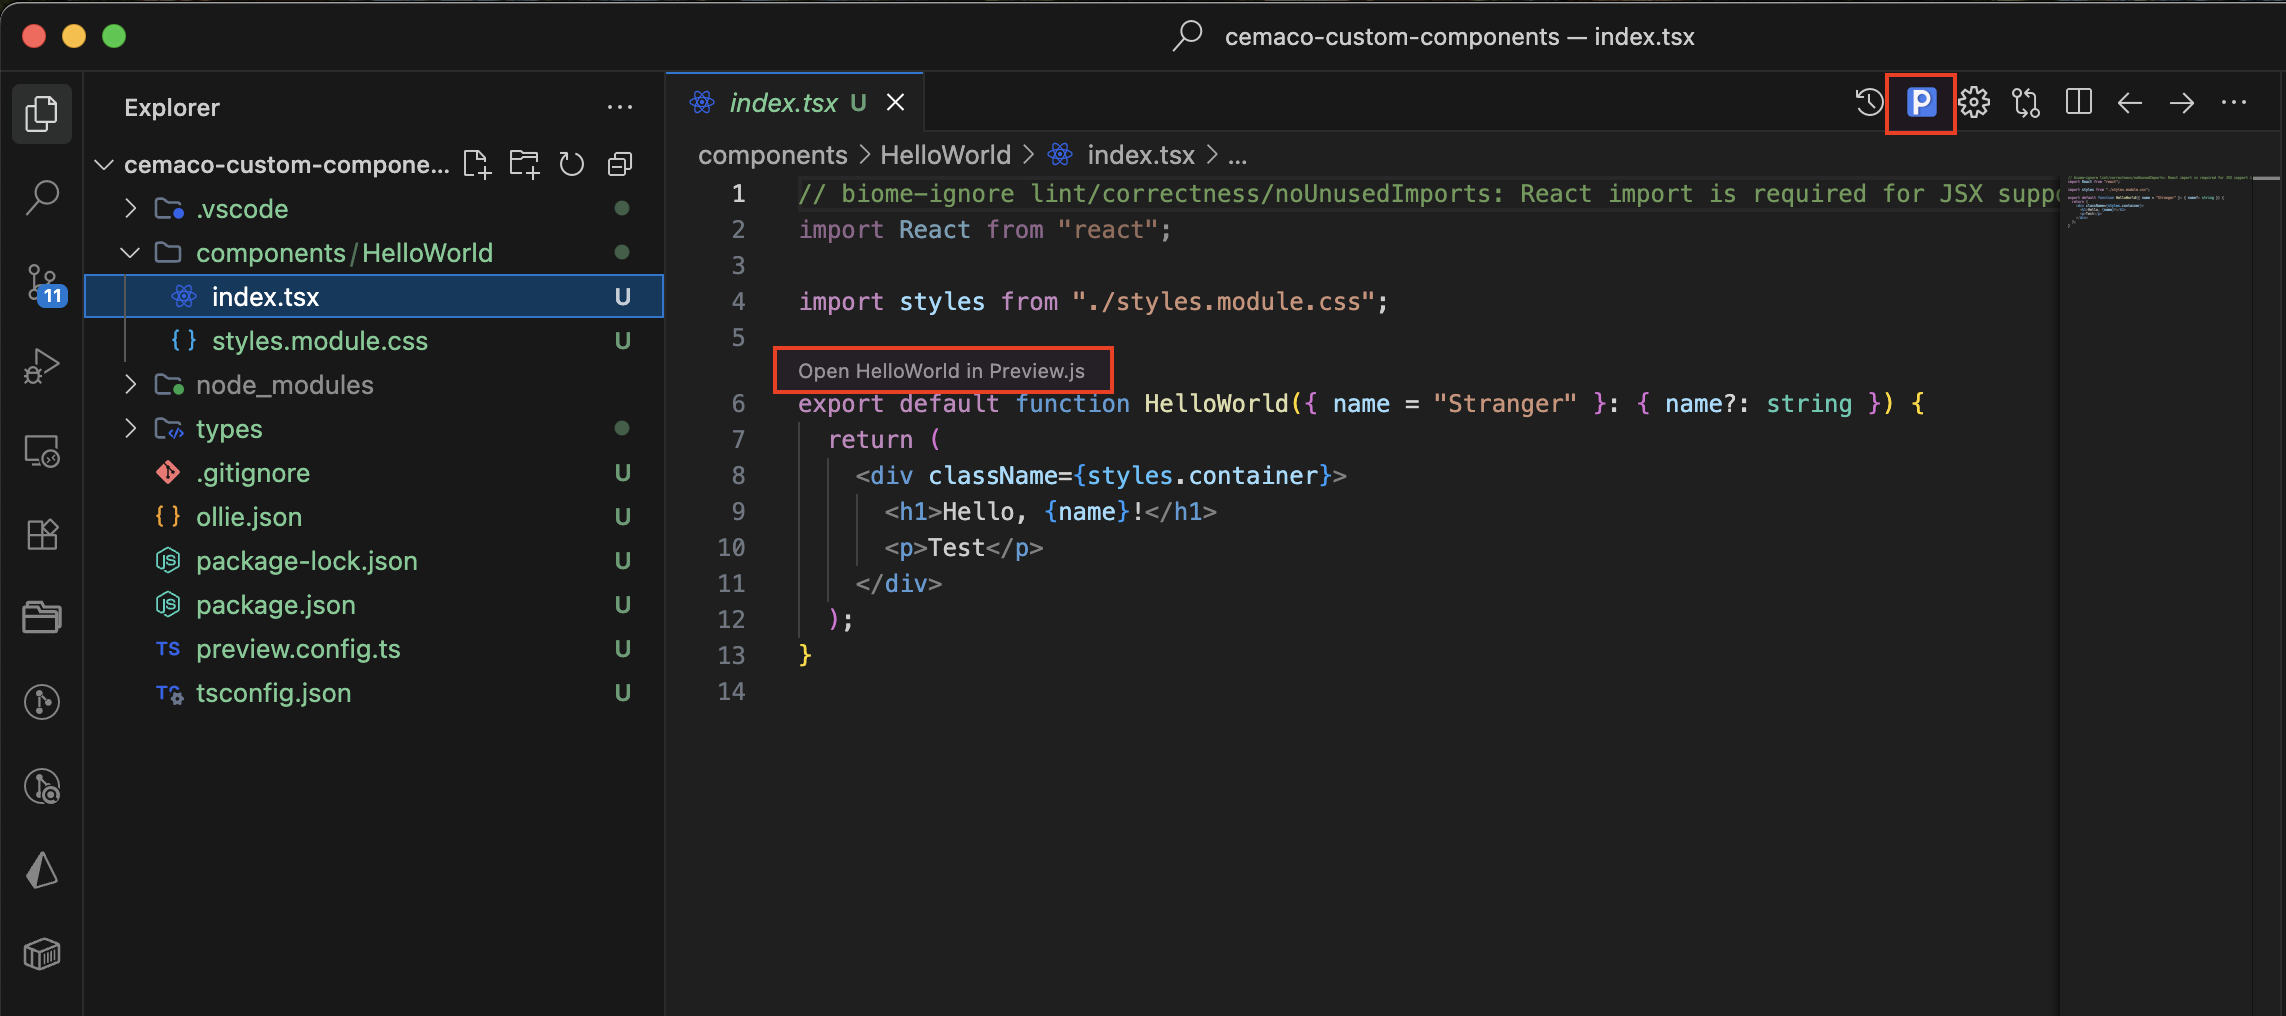Click line number 6 in gutter
Image resolution: width=2286 pixels, height=1016 pixels.
click(x=738, y=403)
